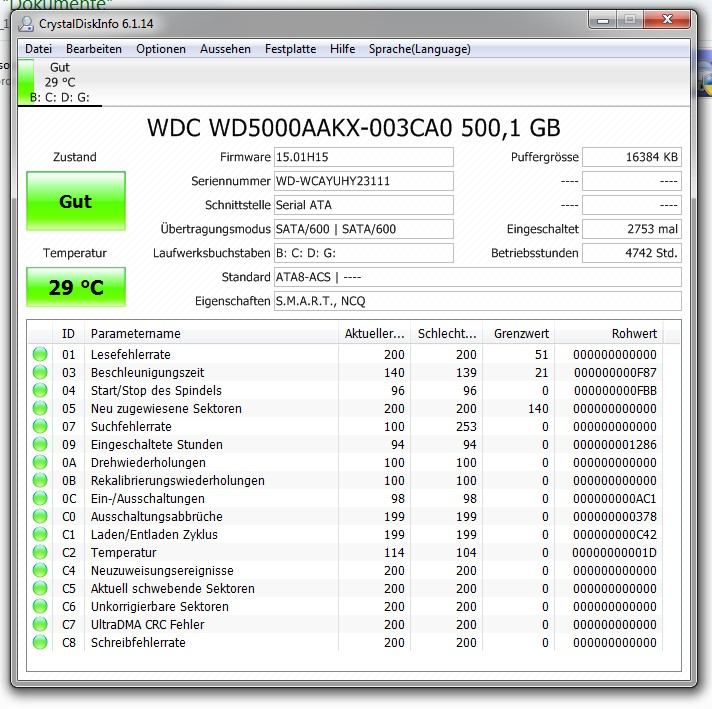Click status dot for Laden/Entladen Zyklus row
The image size is (712, 709).
coord(40,534)
